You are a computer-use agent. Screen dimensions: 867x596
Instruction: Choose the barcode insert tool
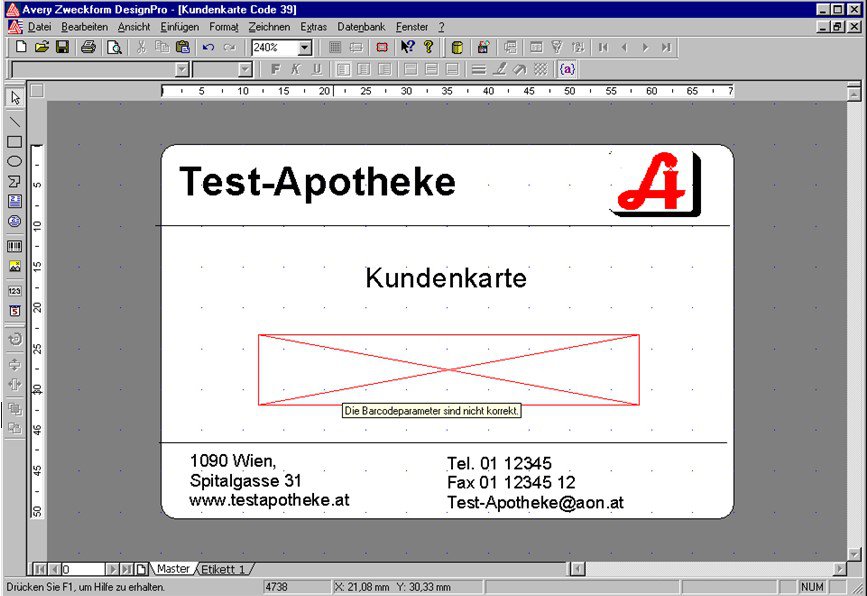tap(15, 246)
